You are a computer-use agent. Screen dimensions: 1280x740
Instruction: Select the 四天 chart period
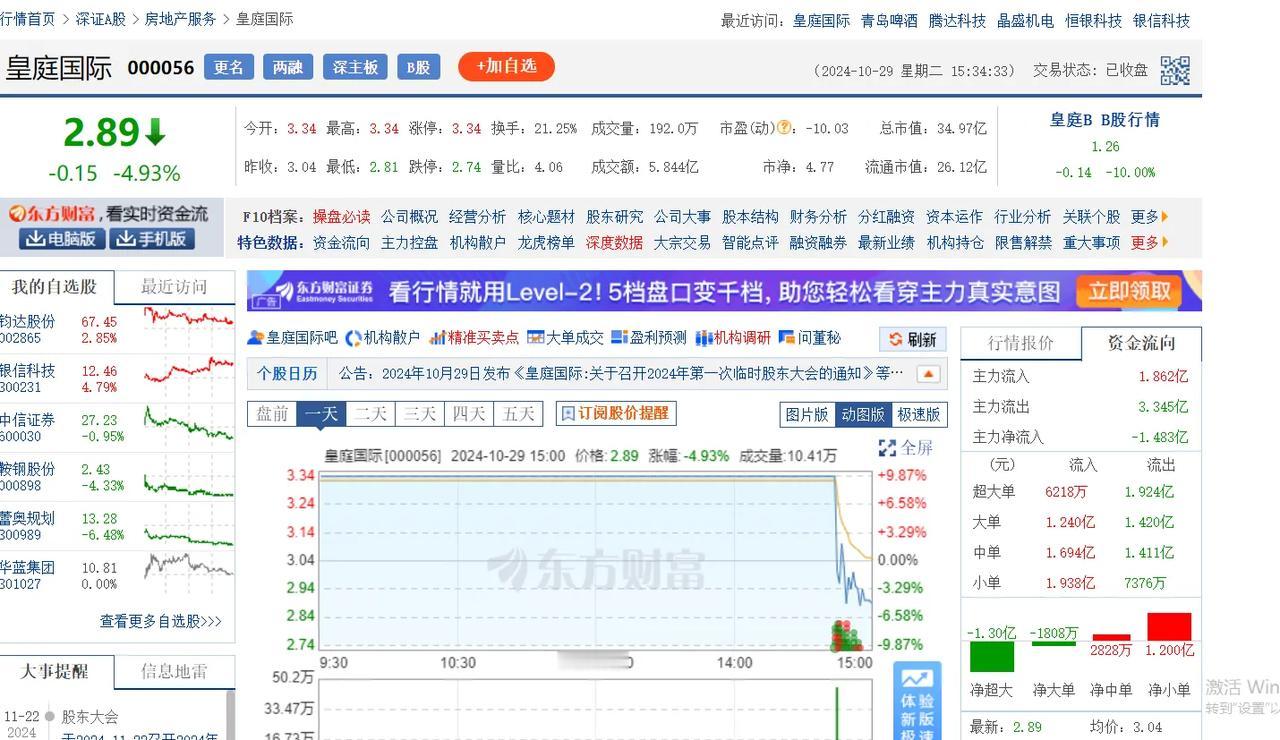pos(468,414)
